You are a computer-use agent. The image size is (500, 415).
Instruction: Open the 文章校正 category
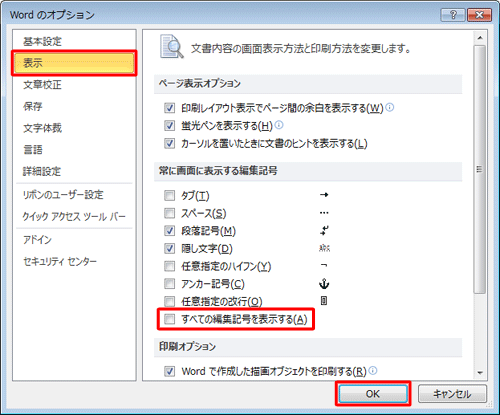pyautogui.click(x=74, y=85)
